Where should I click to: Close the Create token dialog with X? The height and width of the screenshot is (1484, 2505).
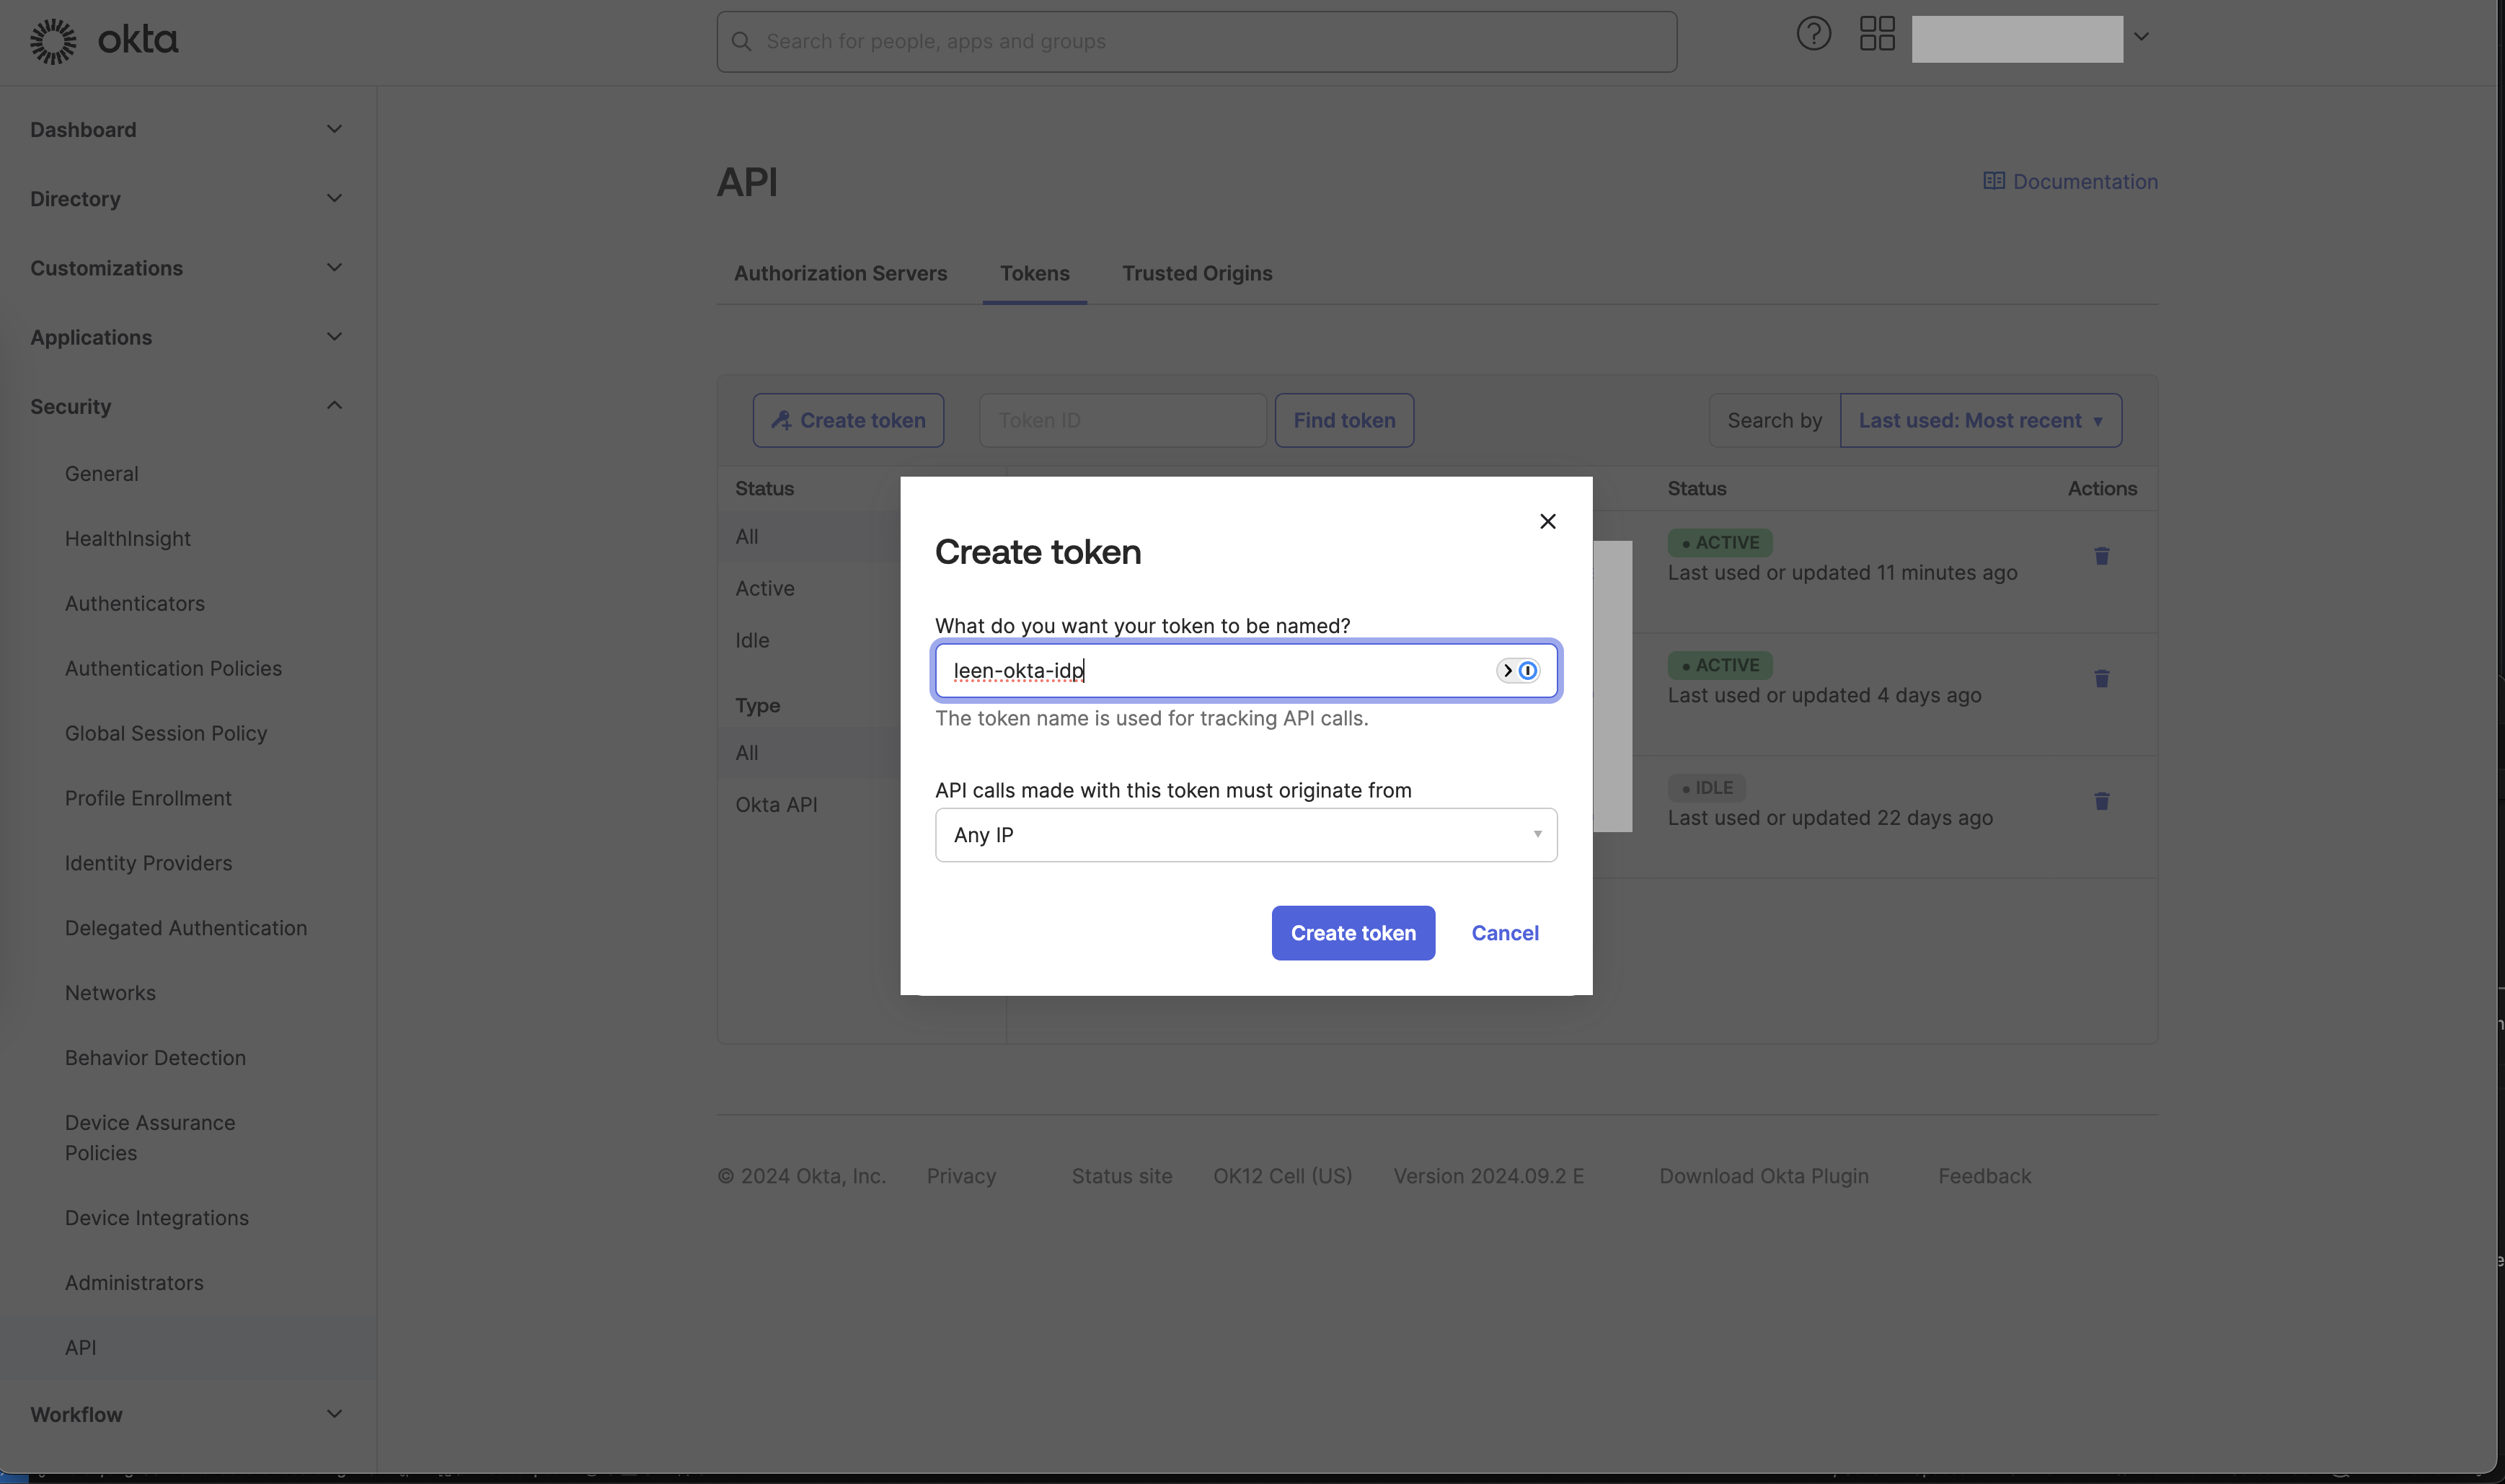1547,521
